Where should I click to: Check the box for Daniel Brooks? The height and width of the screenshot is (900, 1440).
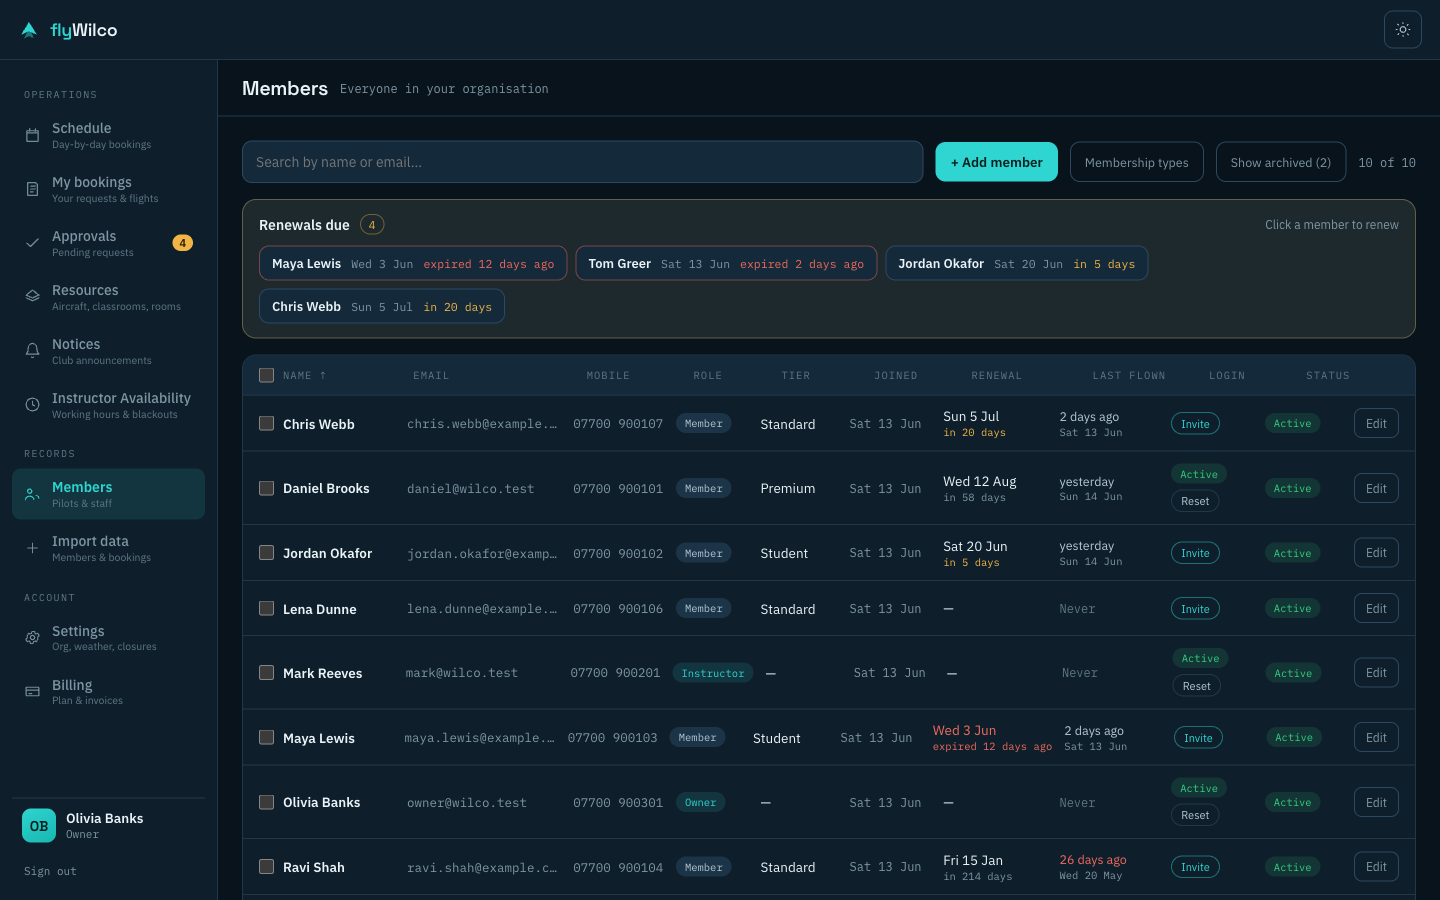coord(266,488)
